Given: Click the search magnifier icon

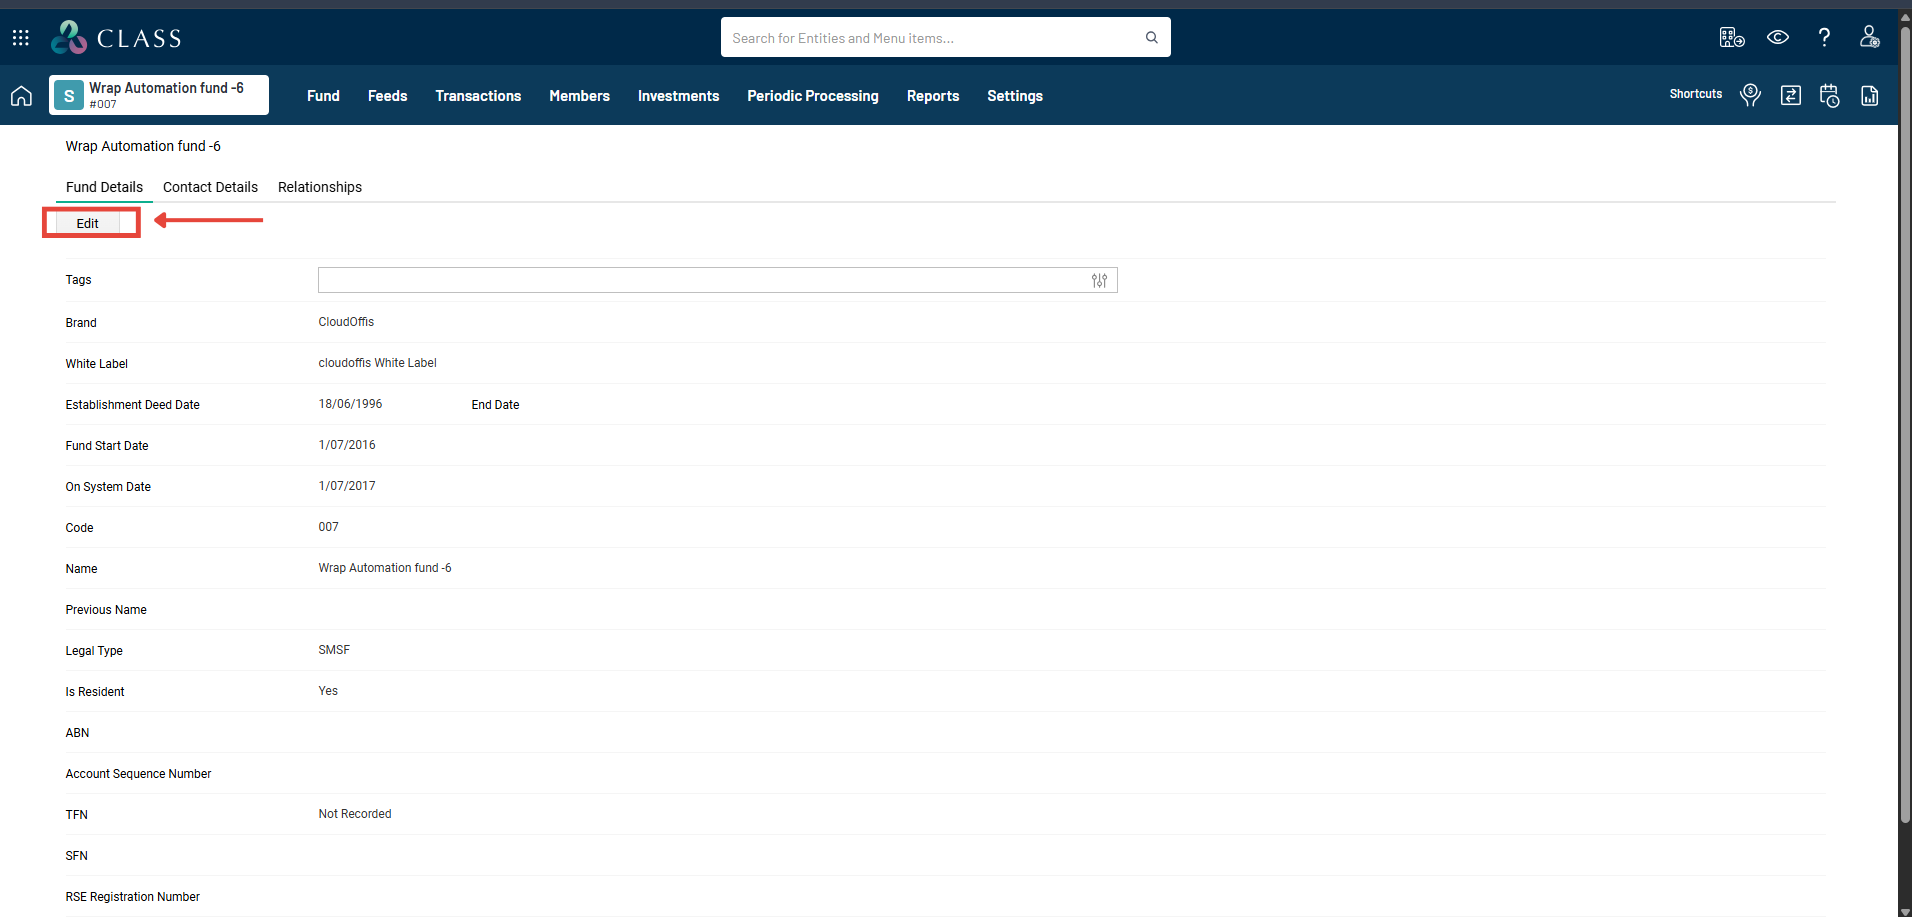Looking at the screenshot, I should (x=1151, y=38).
